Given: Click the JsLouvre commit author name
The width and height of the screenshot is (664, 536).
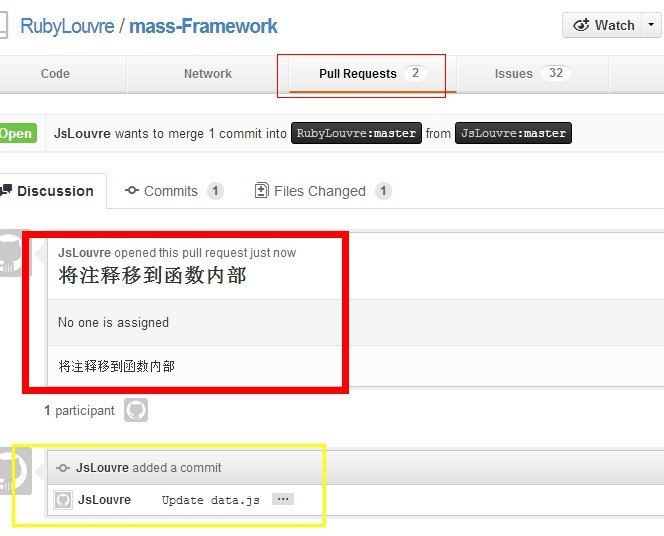Looking at the screenshot, I should tap(104, 500).
